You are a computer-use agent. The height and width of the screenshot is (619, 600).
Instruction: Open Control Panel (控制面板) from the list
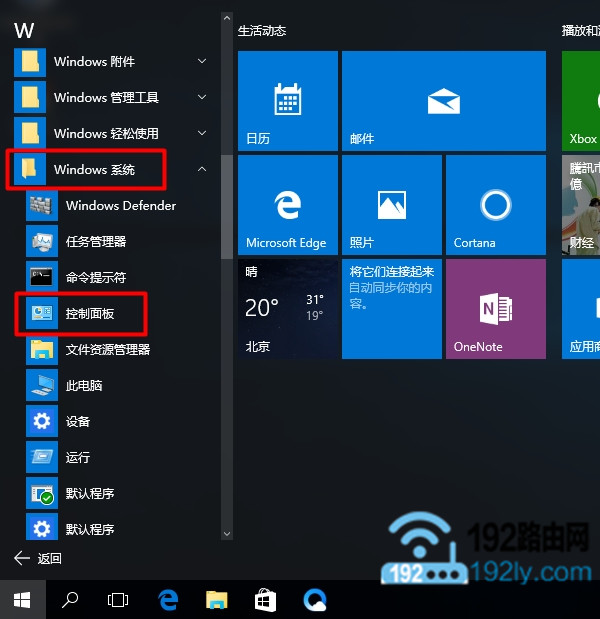(x=89, y=314)
